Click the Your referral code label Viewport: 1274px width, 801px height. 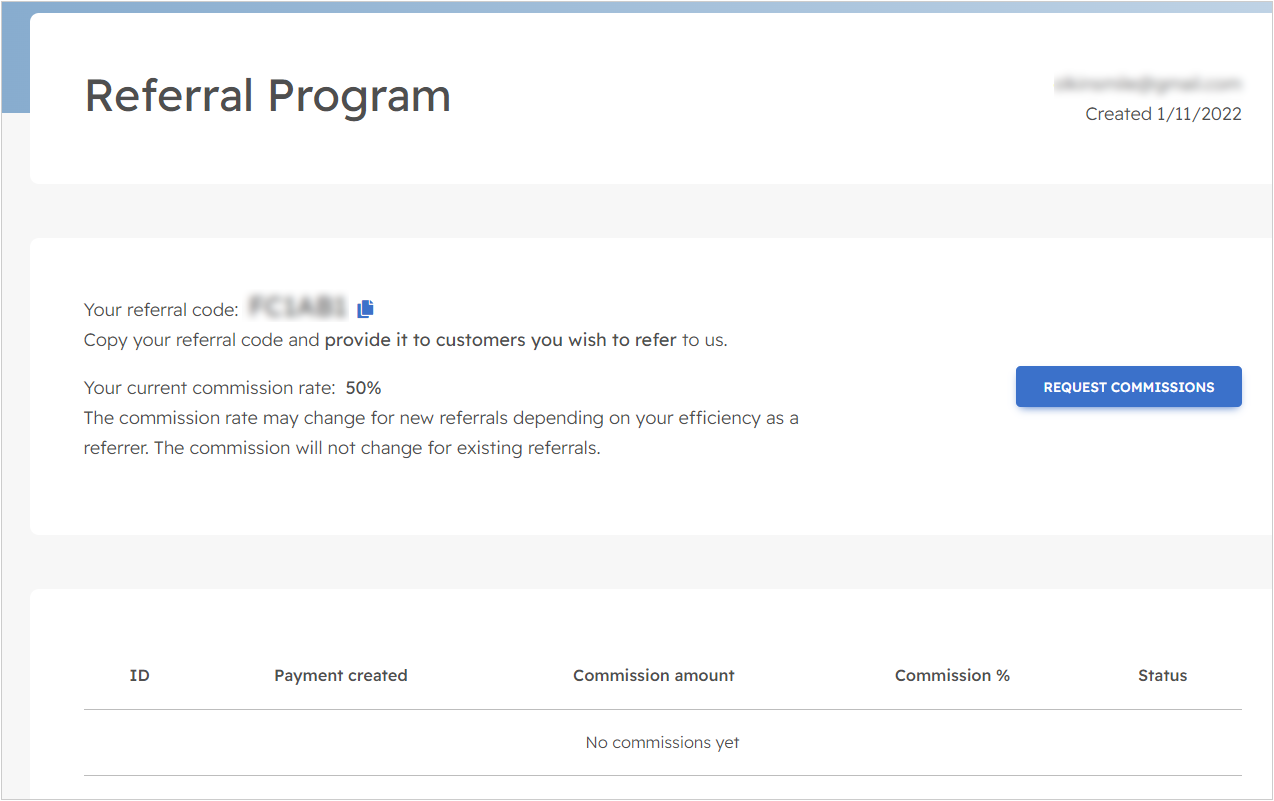click(x=160, y=309)
